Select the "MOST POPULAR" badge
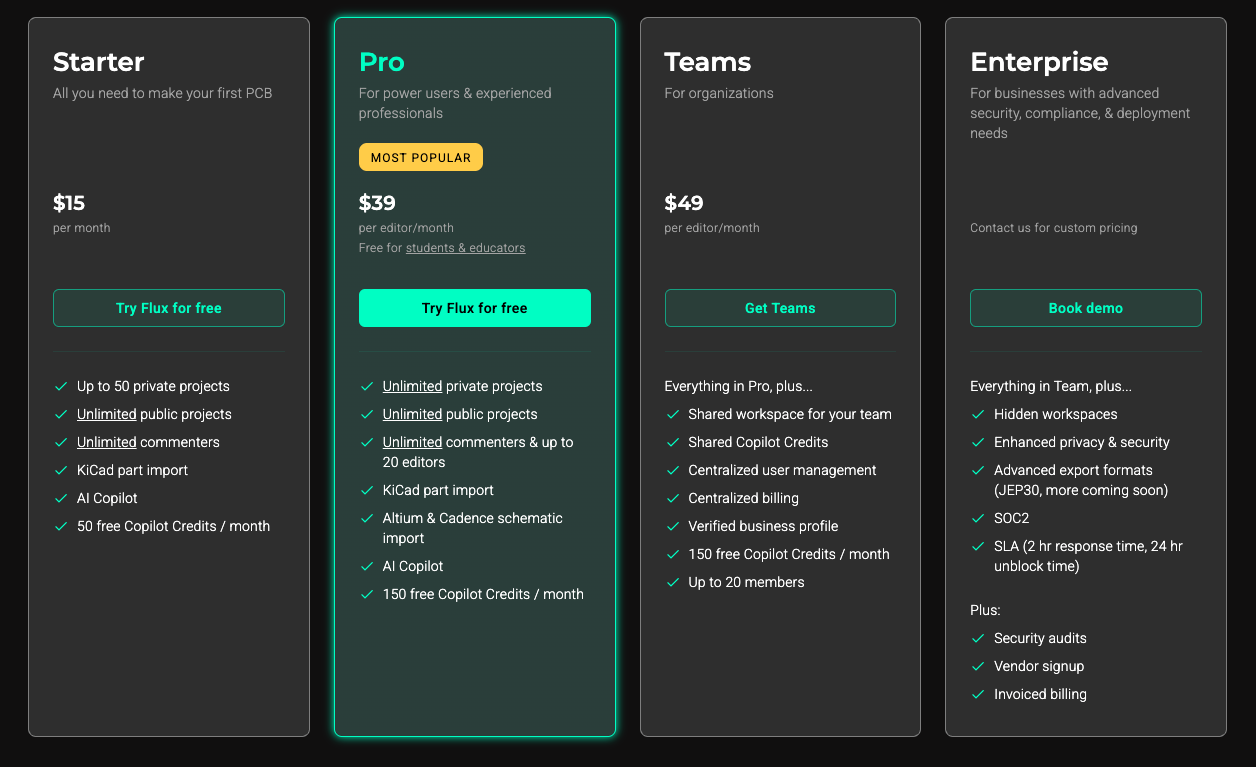 tap(421, 157)
